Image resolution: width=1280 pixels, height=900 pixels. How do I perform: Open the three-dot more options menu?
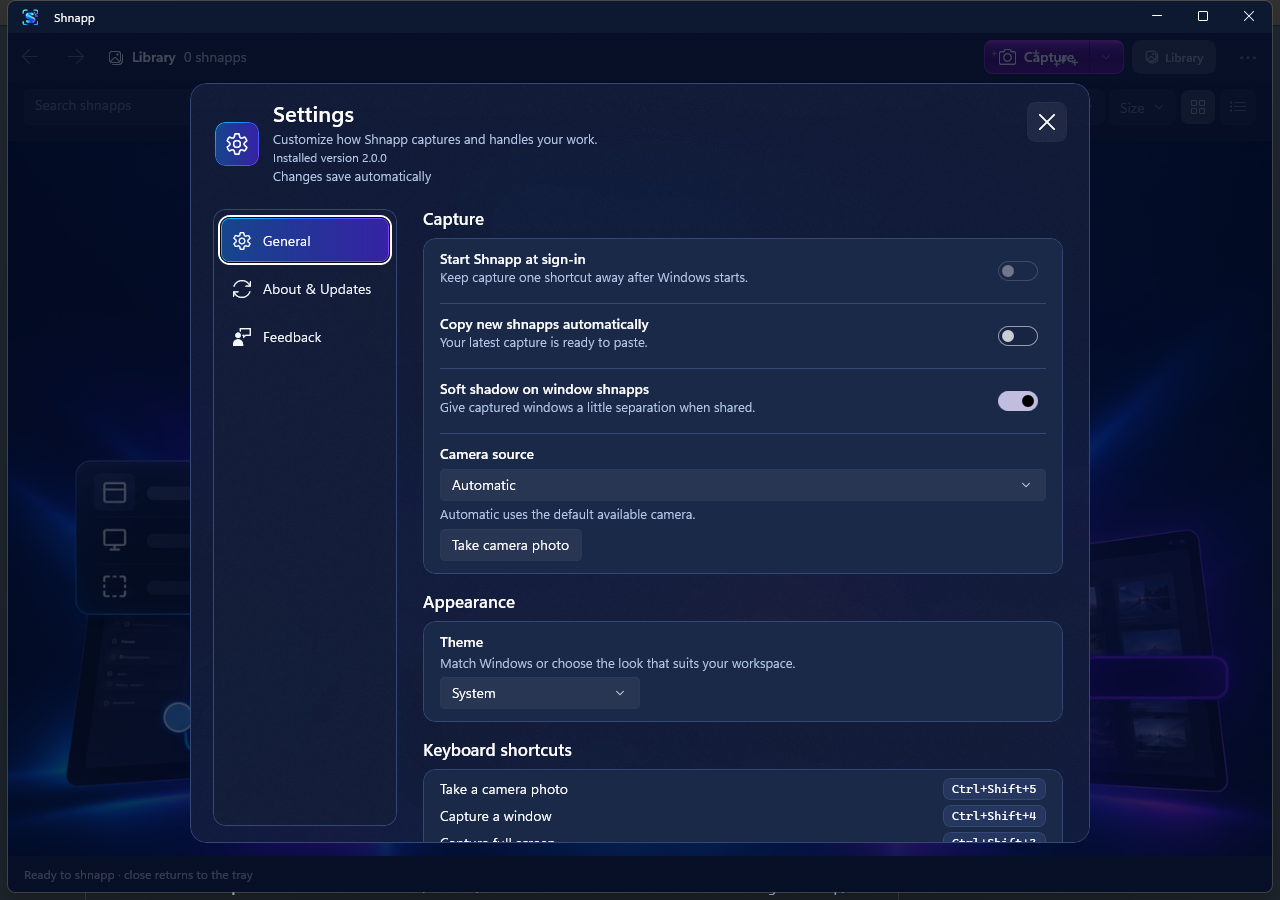pos(1248,57)
